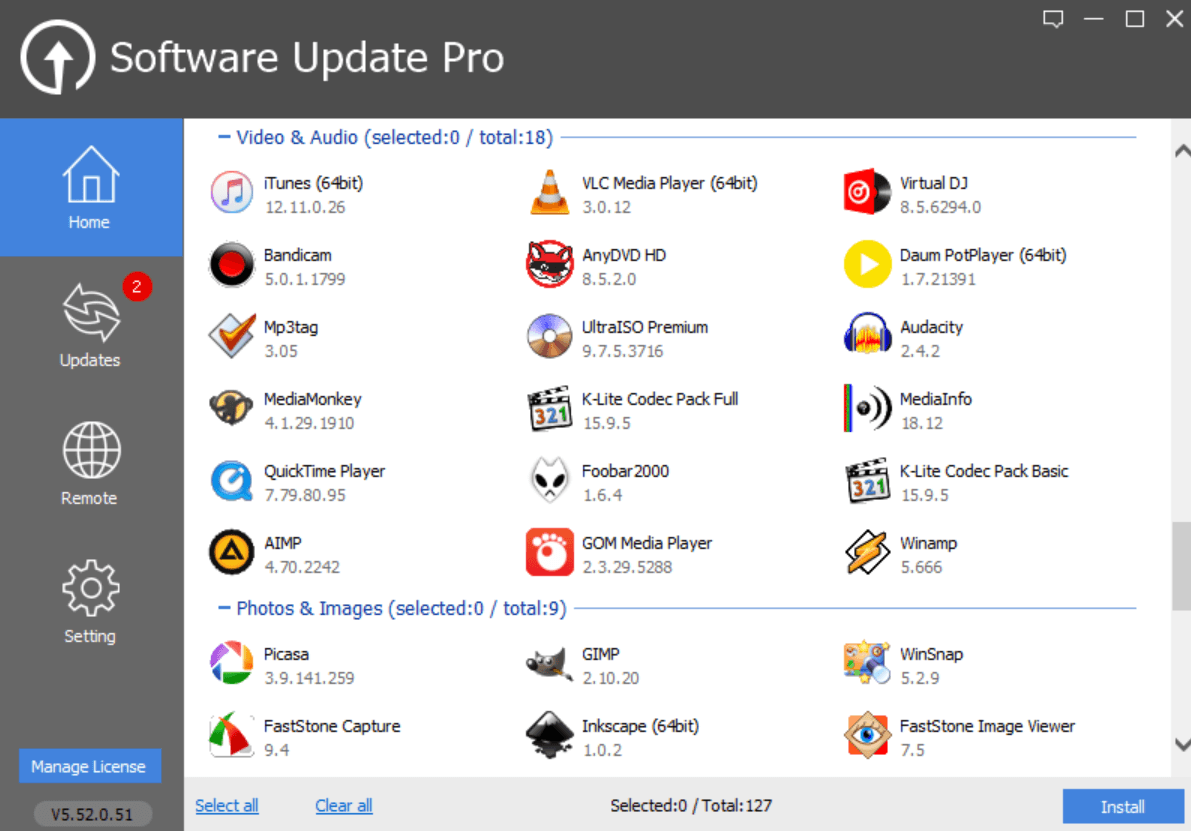The width and height of the screenshot is (1191, 831).
Task: Open the Setting panel
Action: 89,600
